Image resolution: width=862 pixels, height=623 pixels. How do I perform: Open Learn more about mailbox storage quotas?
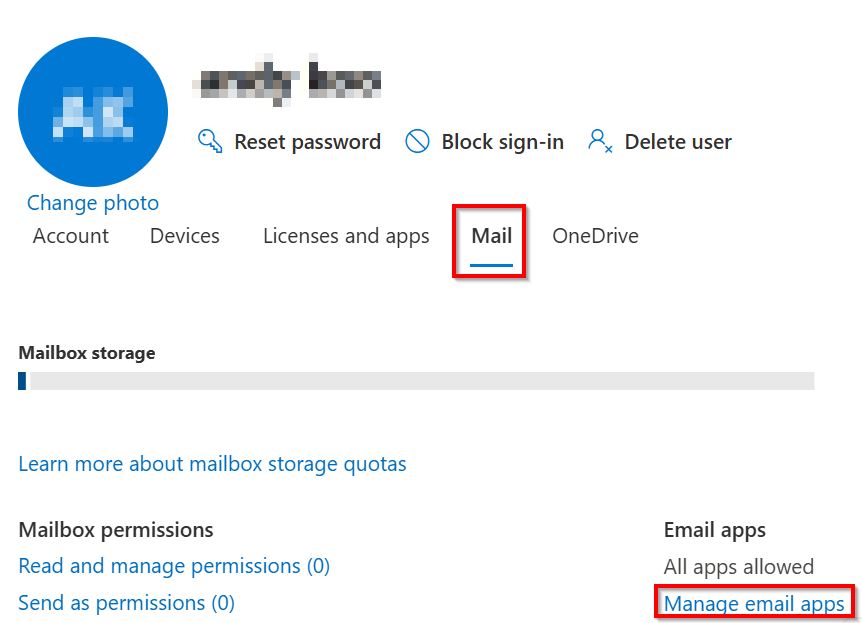212,464
